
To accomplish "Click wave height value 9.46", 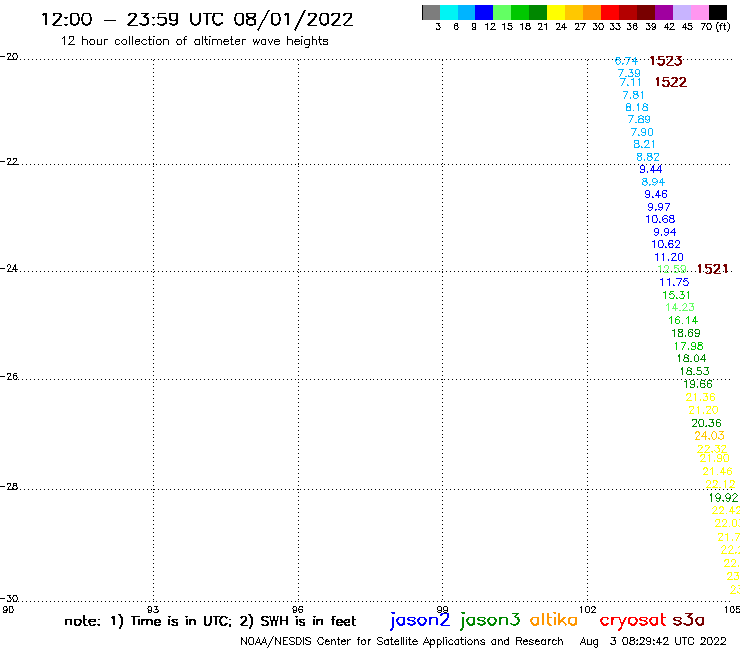I will click(x=656, y=194).
